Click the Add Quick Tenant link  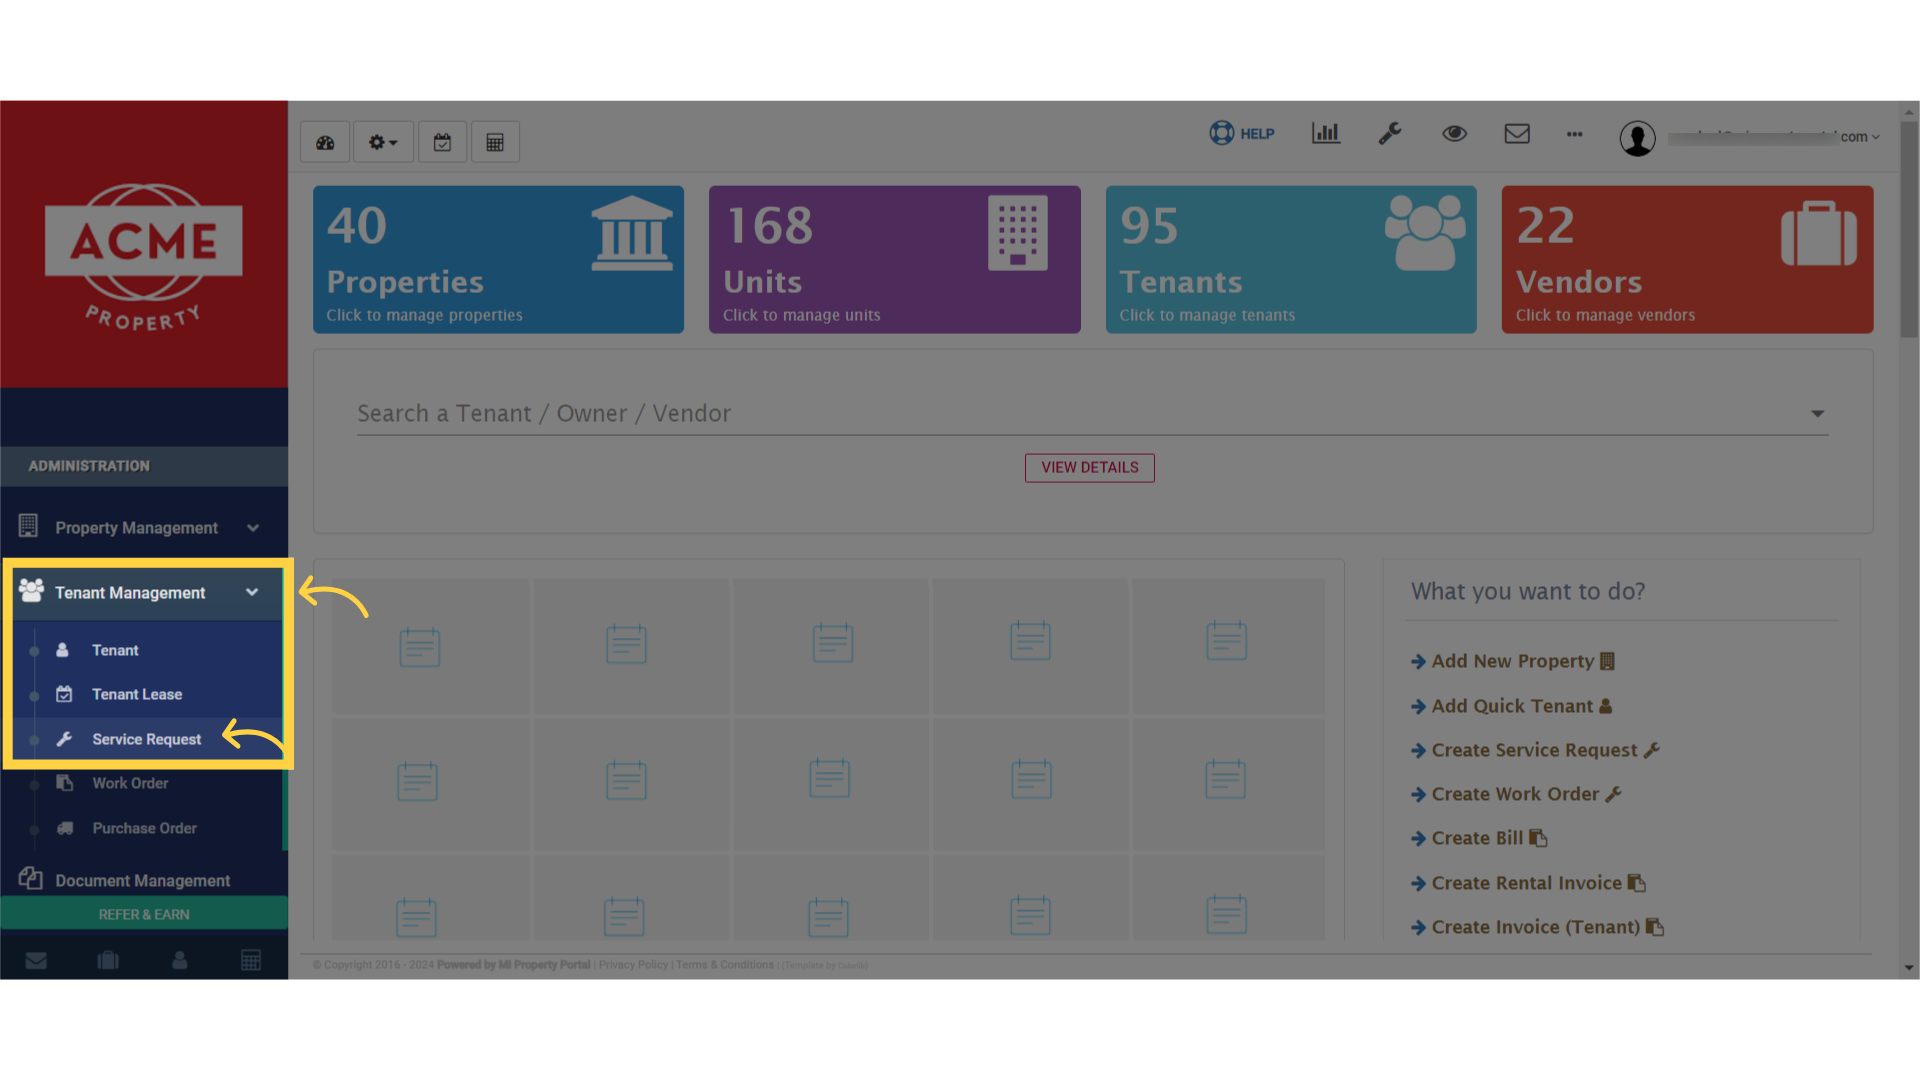pos(1511,705)
